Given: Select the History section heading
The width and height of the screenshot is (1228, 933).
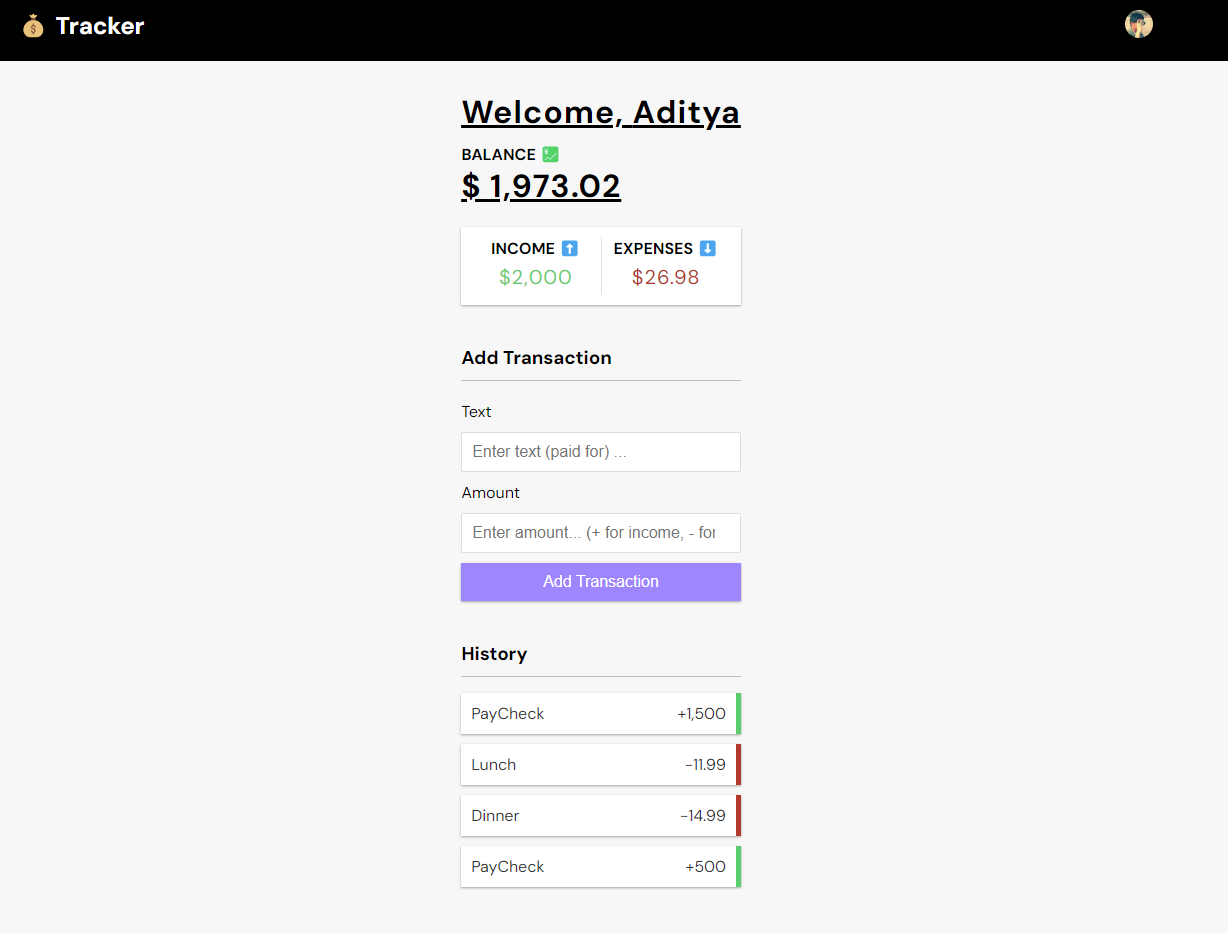Looking at the screenshot, I should point(494,653).
